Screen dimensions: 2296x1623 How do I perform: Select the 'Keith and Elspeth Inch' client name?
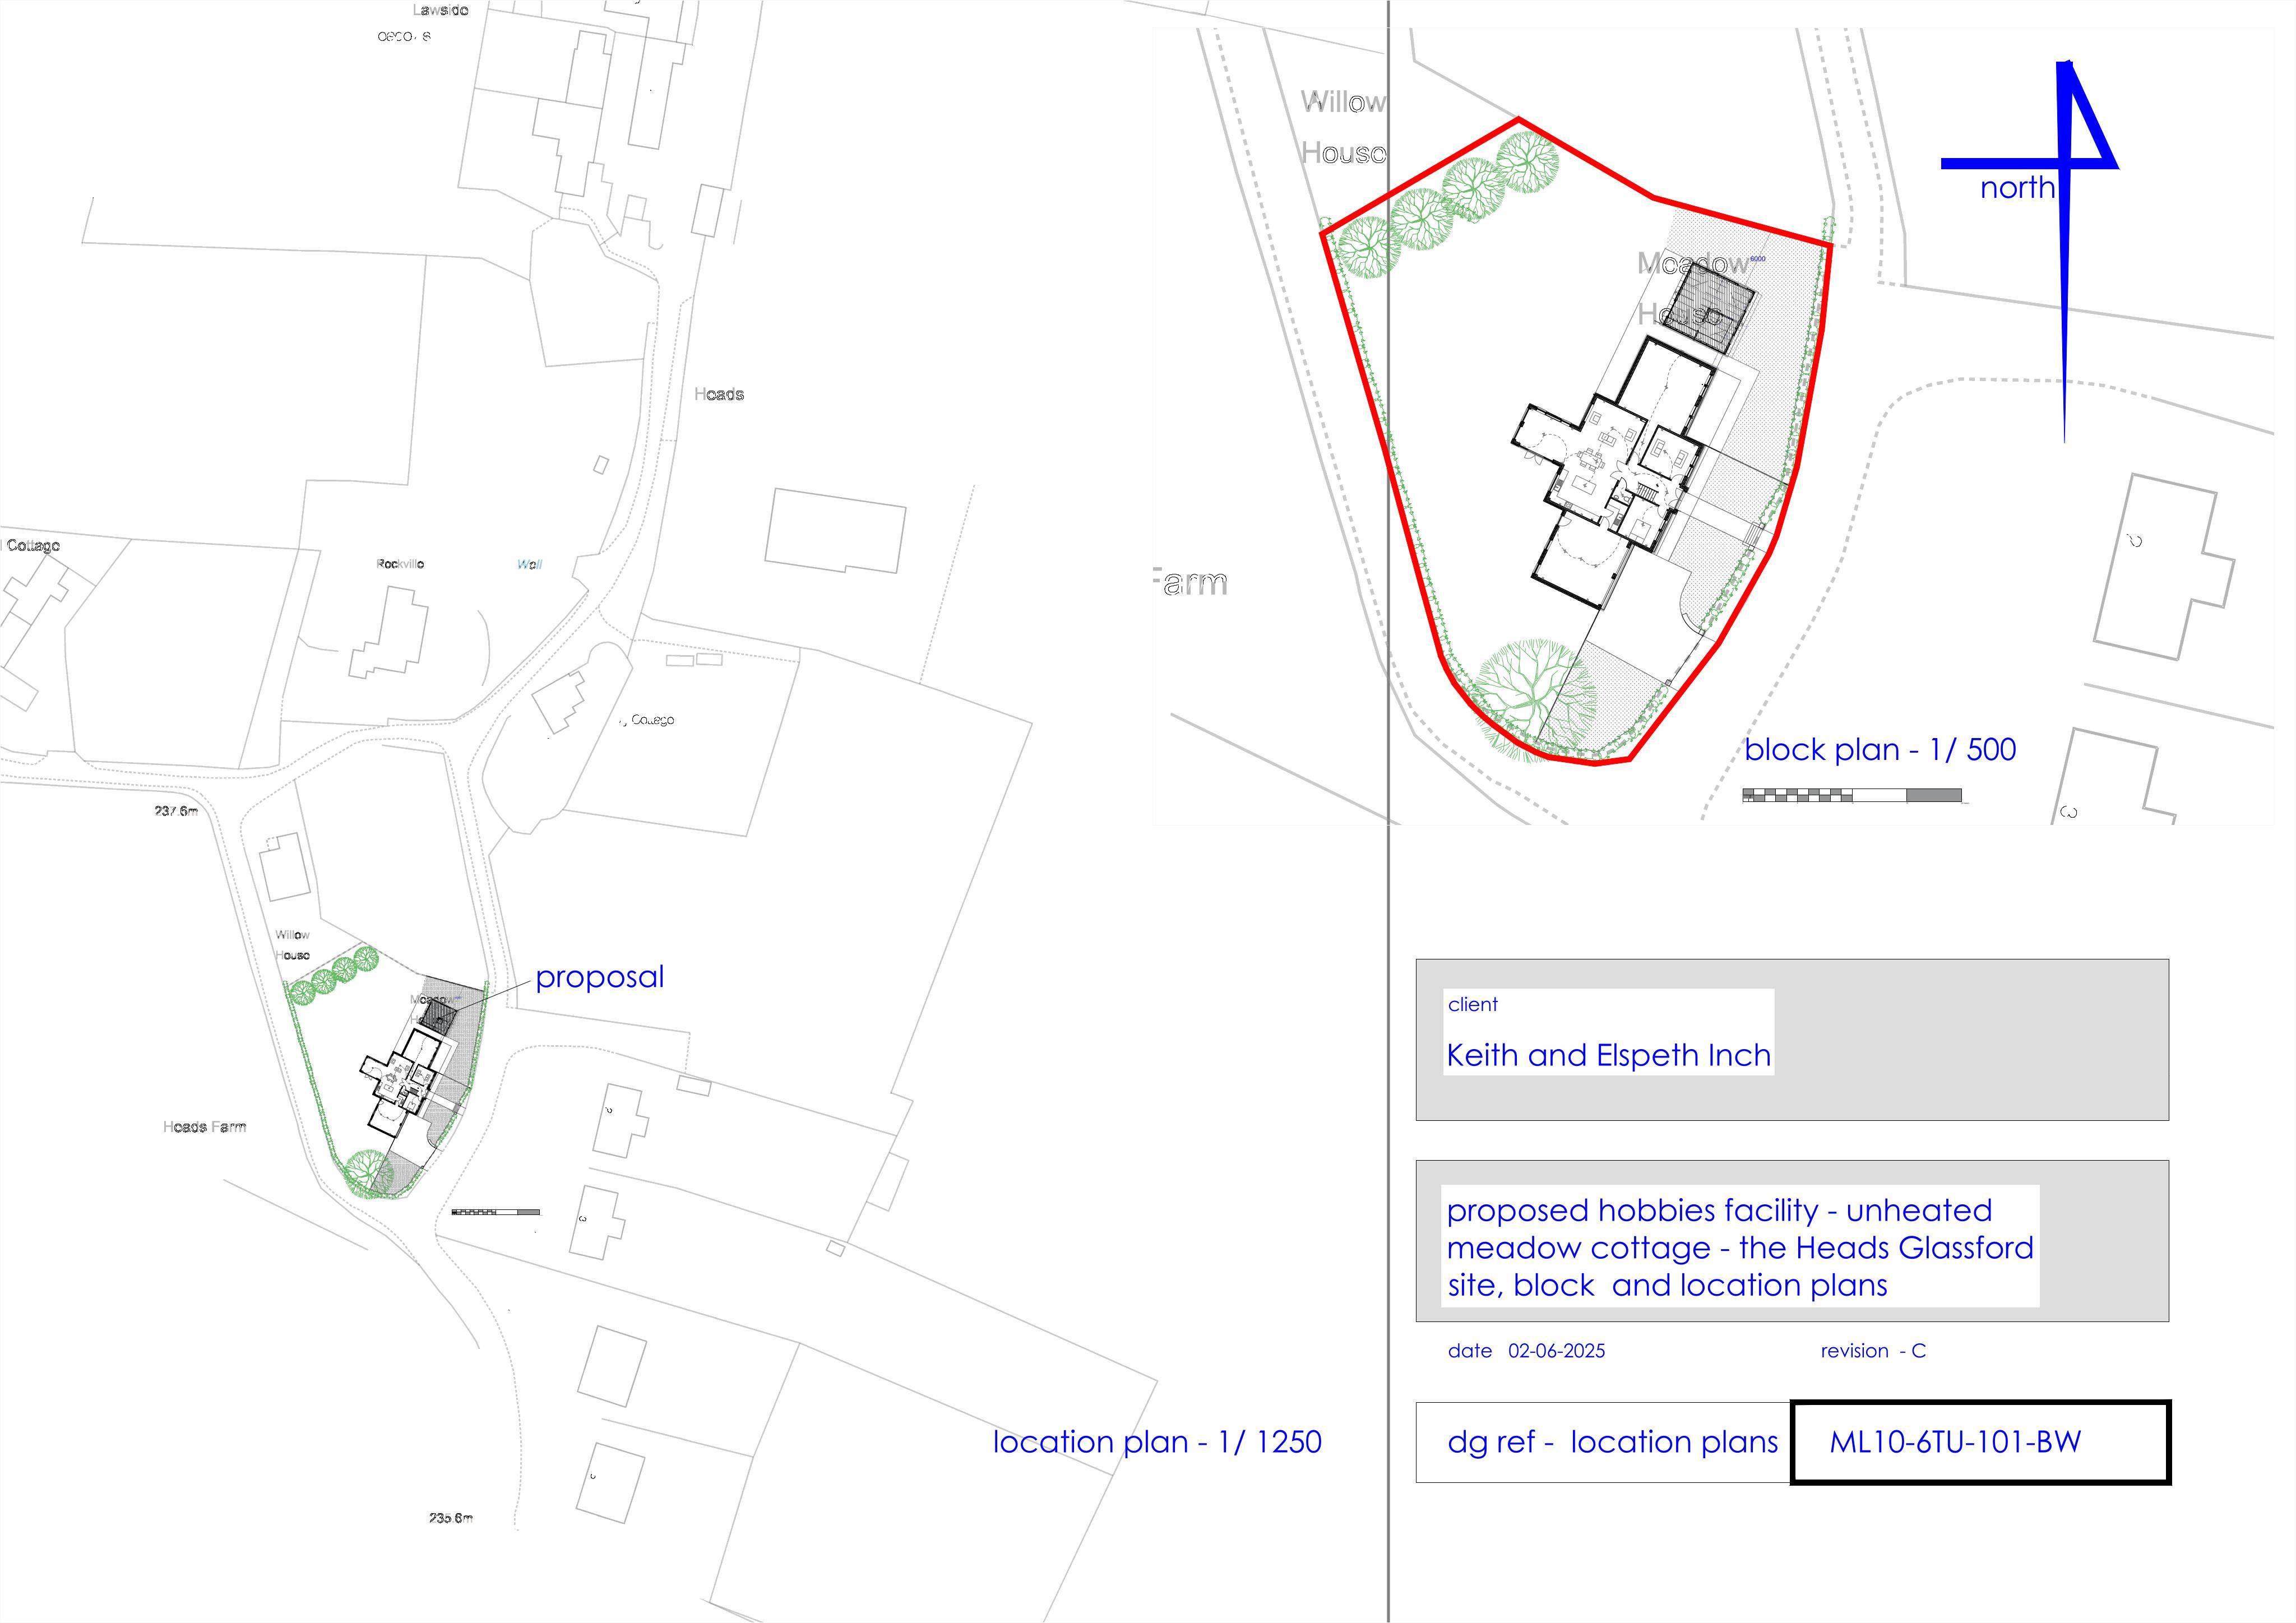coord(1608,1055)
